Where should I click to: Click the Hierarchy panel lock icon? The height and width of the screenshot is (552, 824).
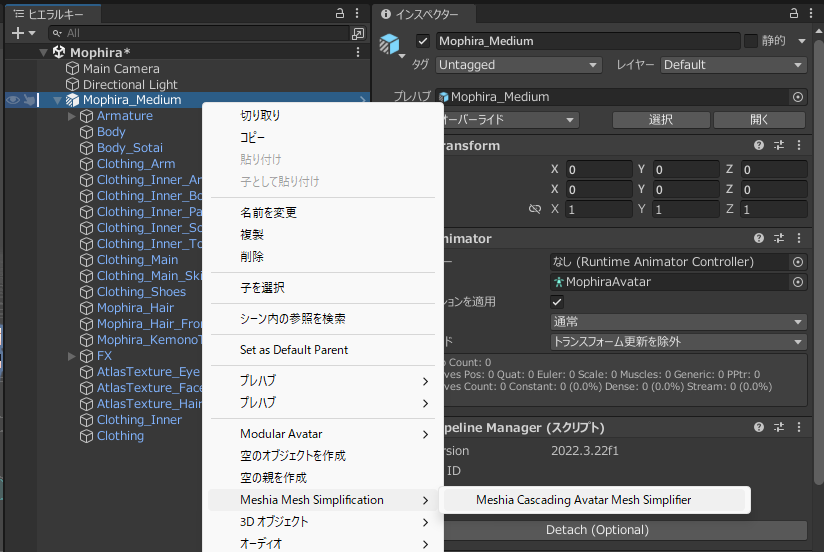tap(340, 13)
